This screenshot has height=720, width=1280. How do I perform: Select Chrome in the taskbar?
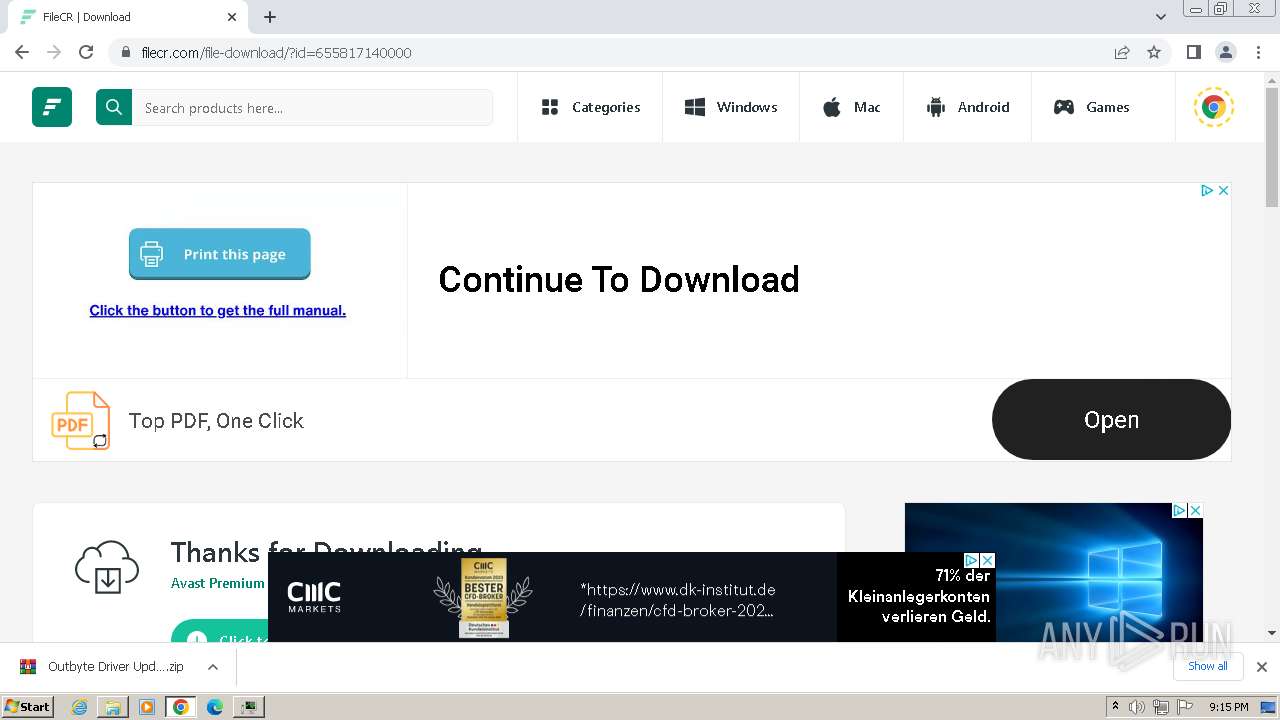click(x=181, y=707)
